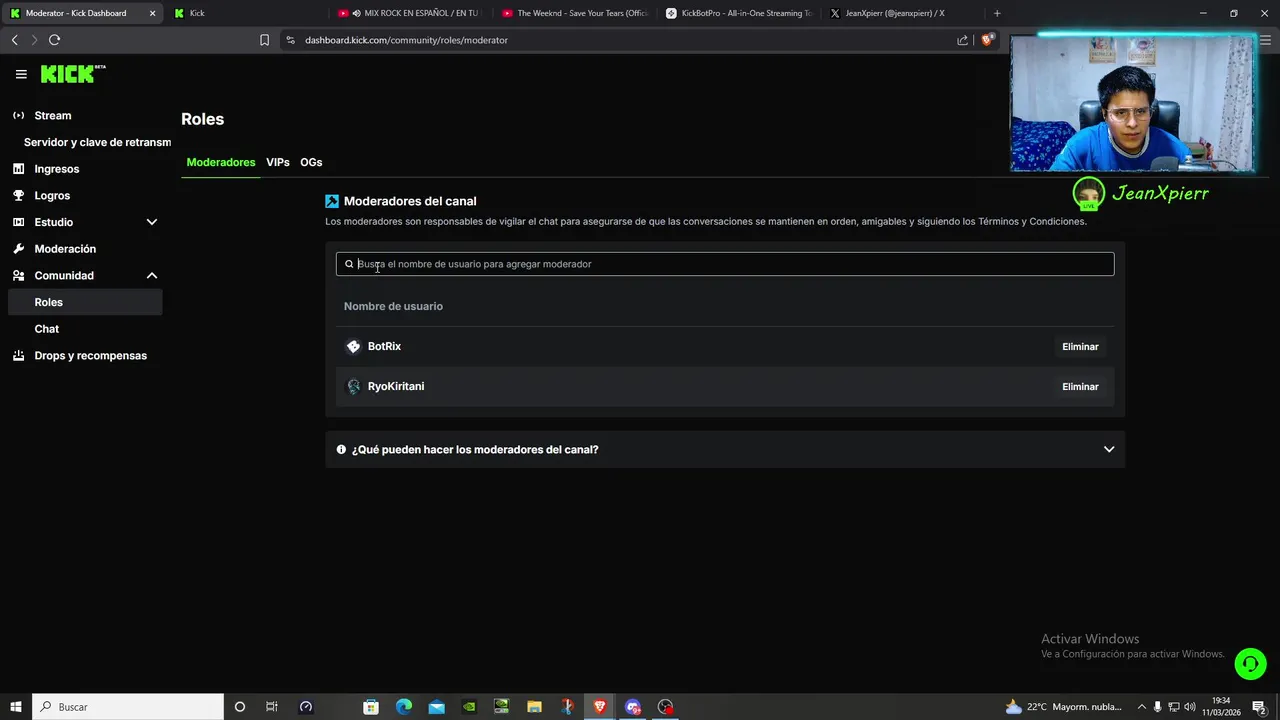Expand the Estudio submenu chevron
The image size is (1280, 720).
coord(152,222)
